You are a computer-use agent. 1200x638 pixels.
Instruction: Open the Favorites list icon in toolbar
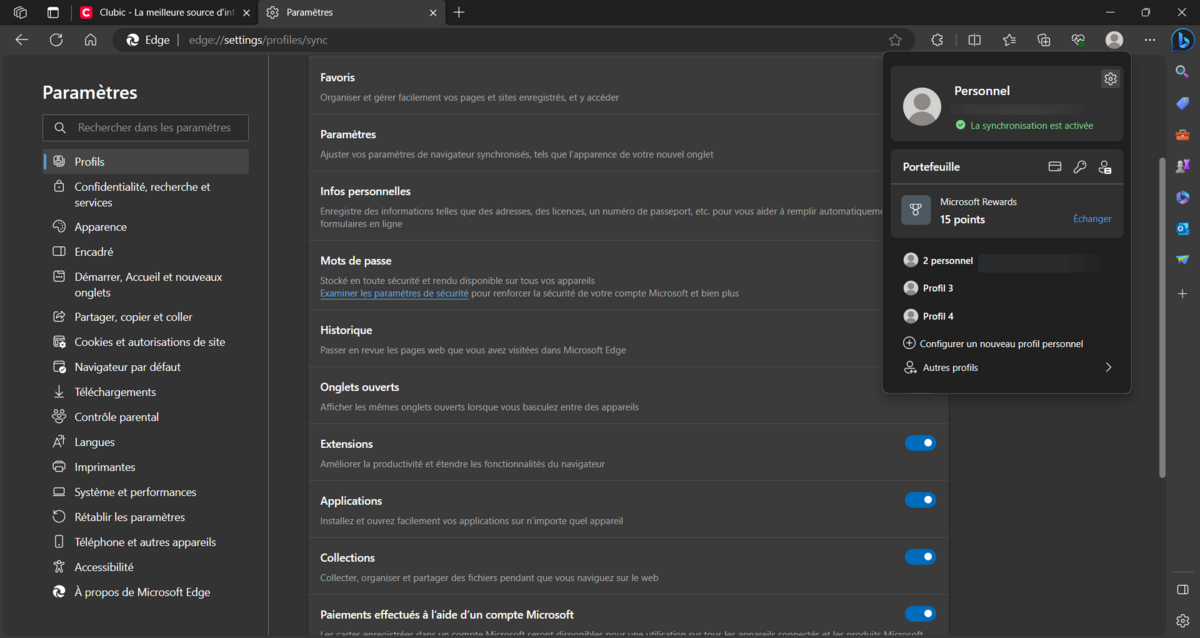(1009, 40)
